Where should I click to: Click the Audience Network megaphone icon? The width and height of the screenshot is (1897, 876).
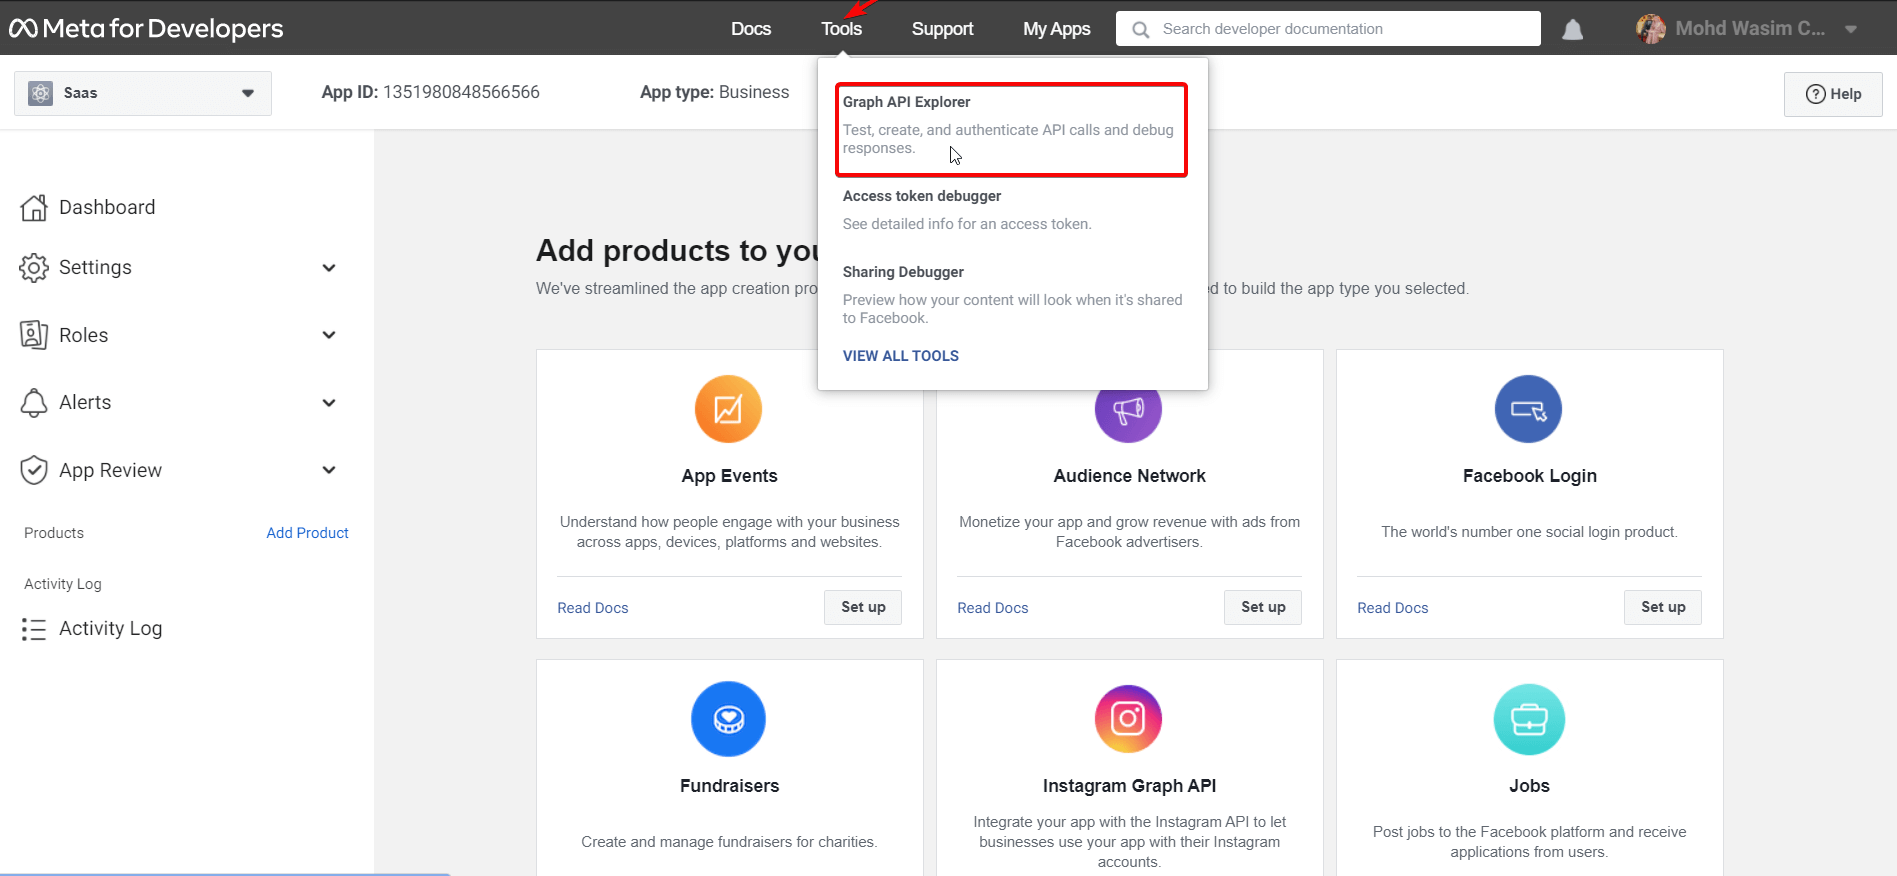point(1128,409)
